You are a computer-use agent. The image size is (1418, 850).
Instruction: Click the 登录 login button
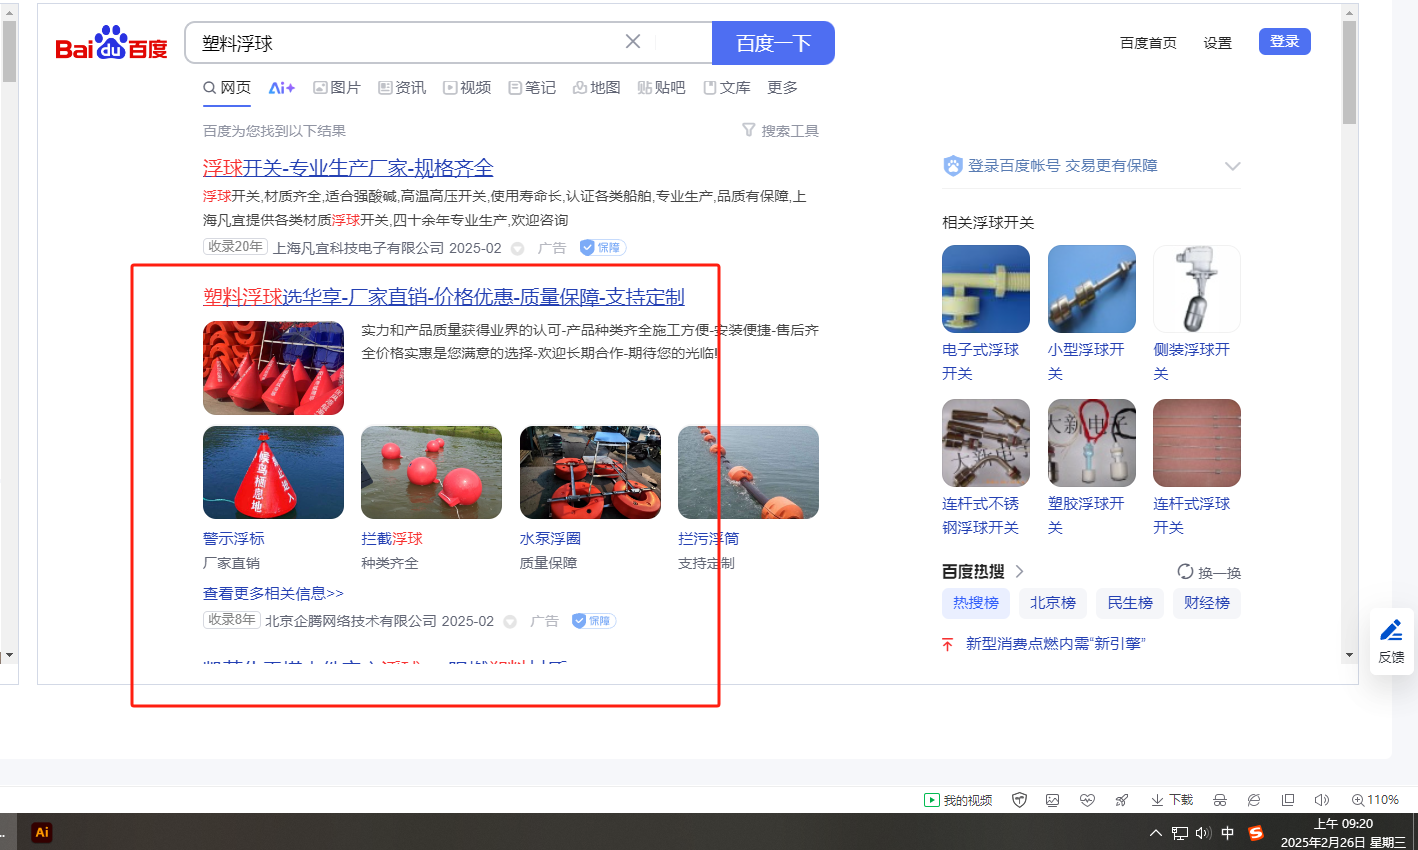coord(1284,41)
